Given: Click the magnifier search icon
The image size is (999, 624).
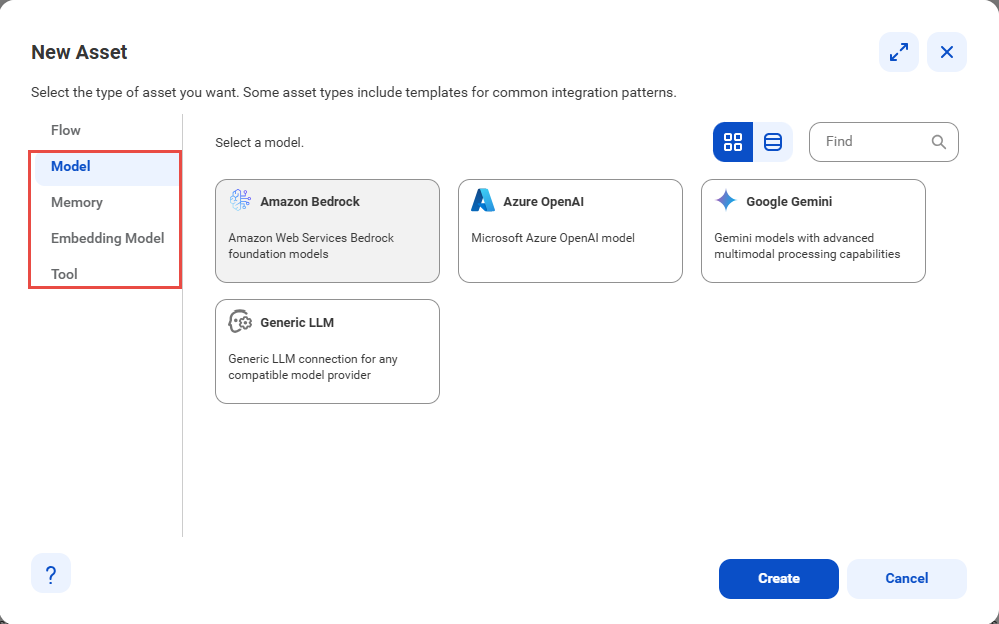Looking at the screenshot, I should [x=938, y=141].
